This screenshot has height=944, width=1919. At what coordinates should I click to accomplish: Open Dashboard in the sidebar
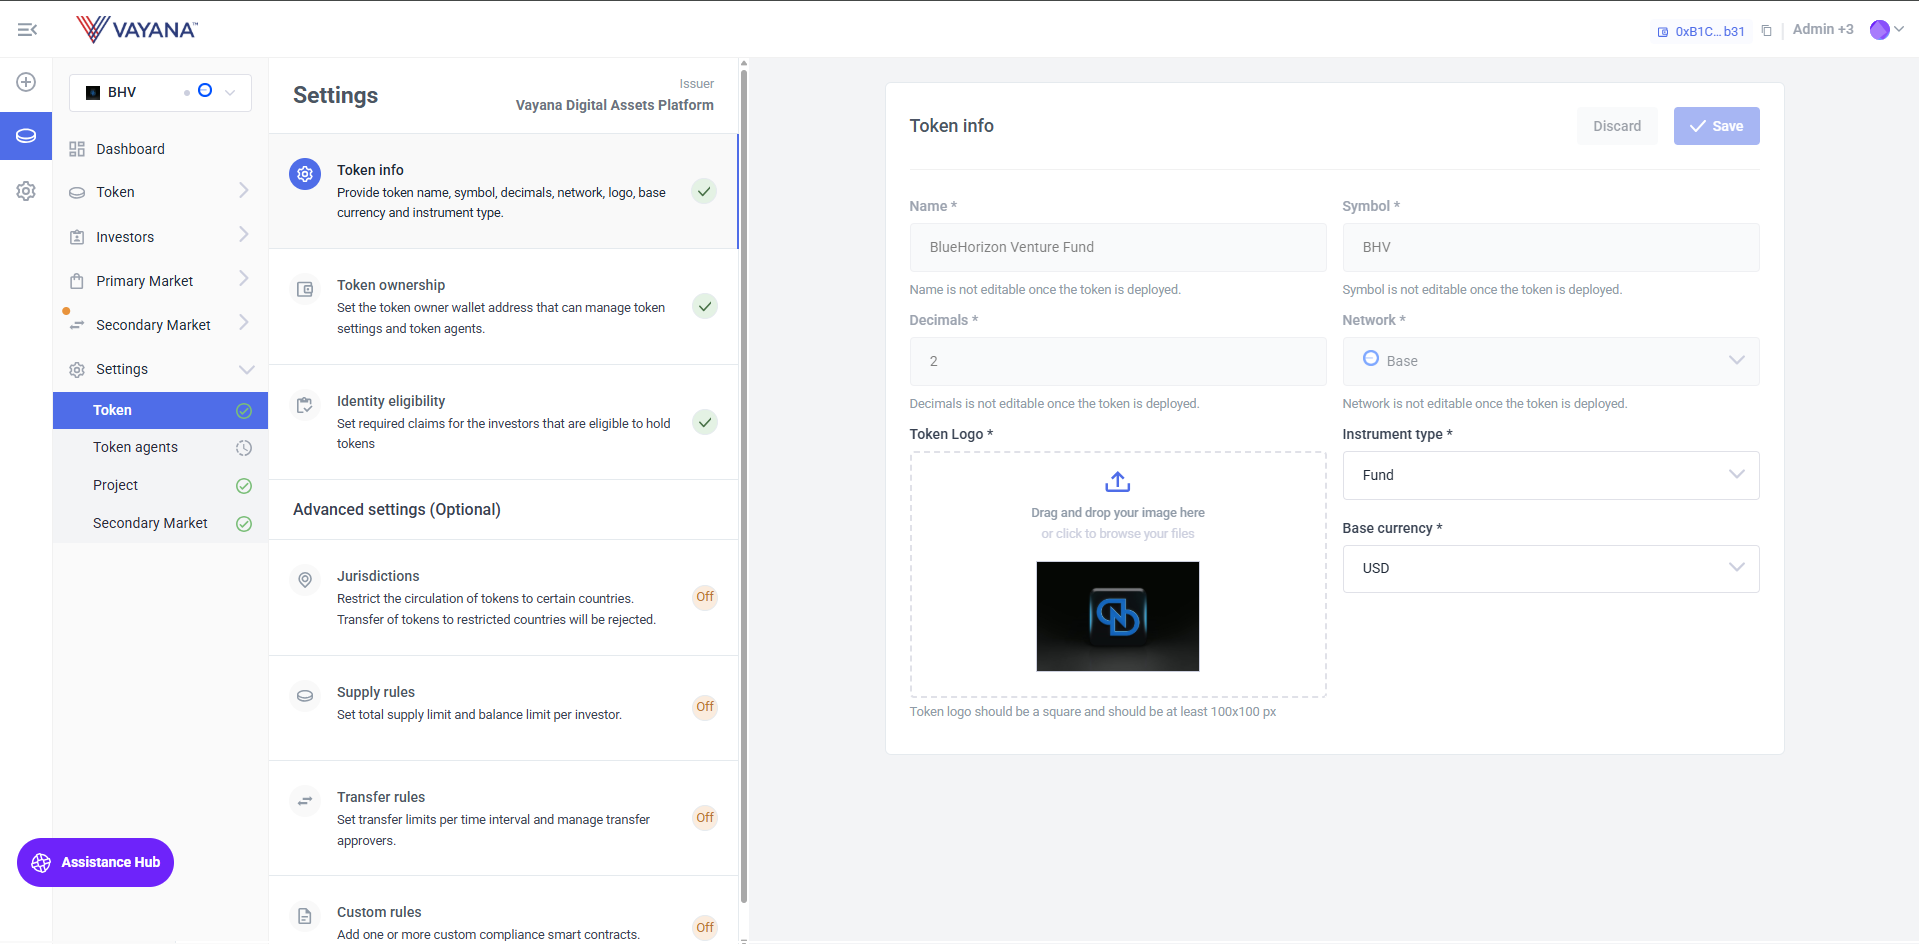(x=130, y=149)
